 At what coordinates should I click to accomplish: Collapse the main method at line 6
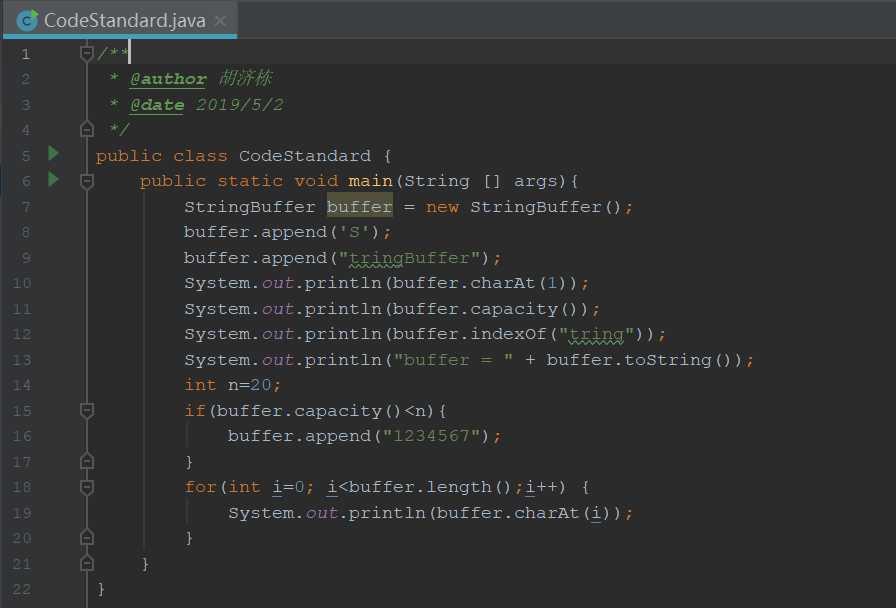tap(87, 181)
